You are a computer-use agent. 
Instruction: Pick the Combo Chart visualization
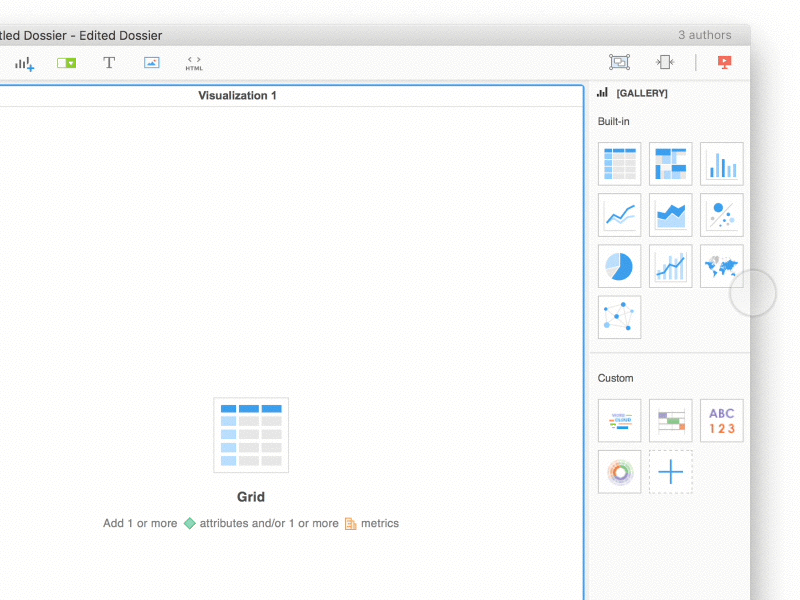click(x=670, y=266)
